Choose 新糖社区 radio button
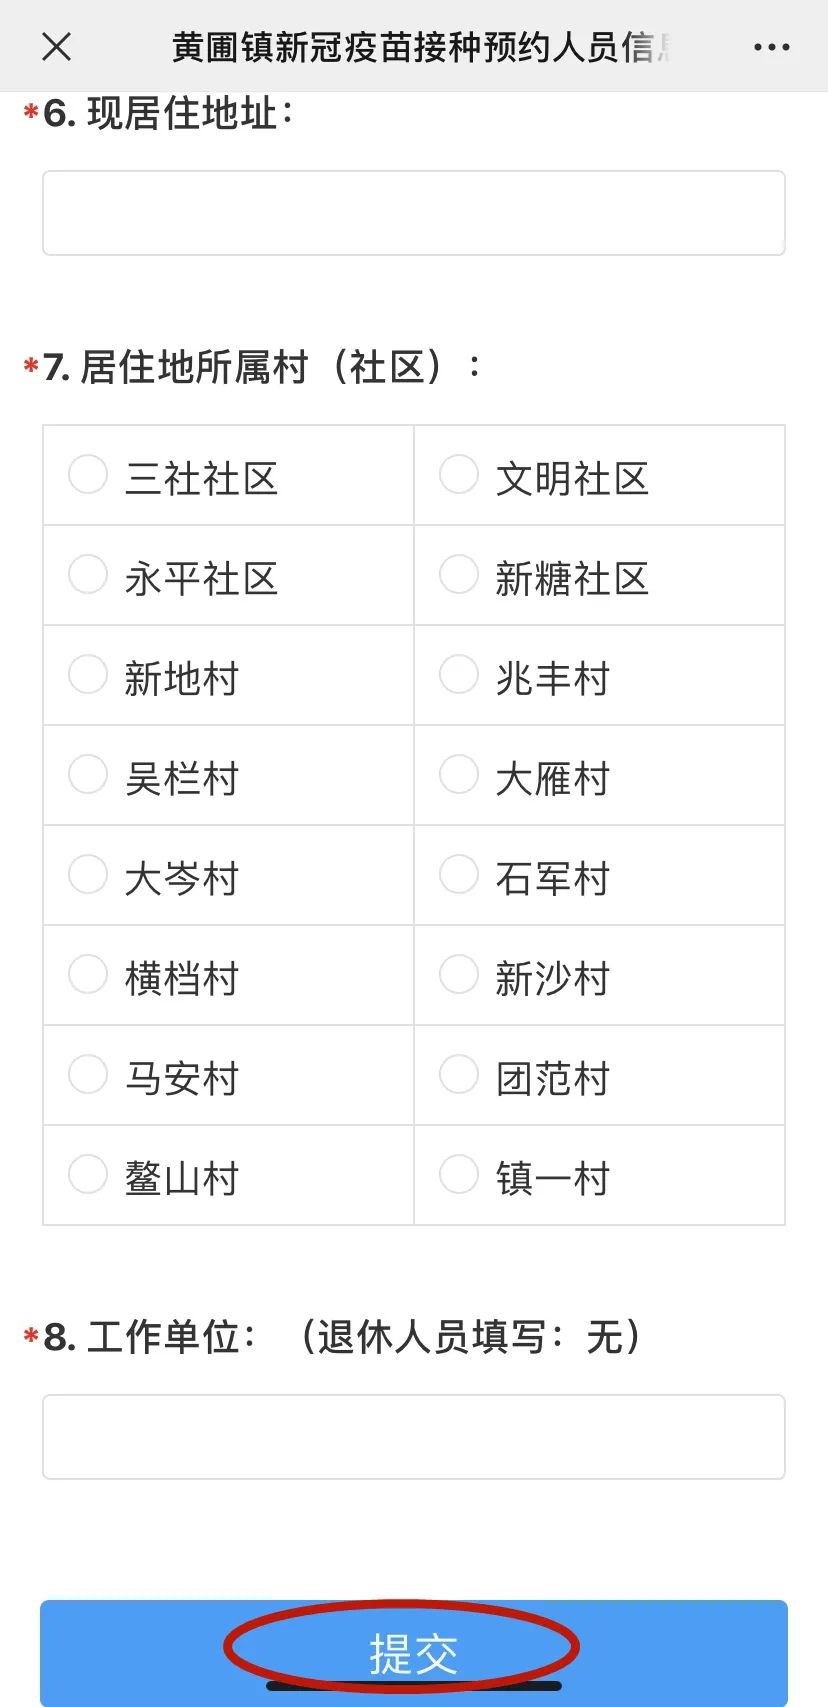This screenshot has width=828, height=1707. click(x=459, y=575)
